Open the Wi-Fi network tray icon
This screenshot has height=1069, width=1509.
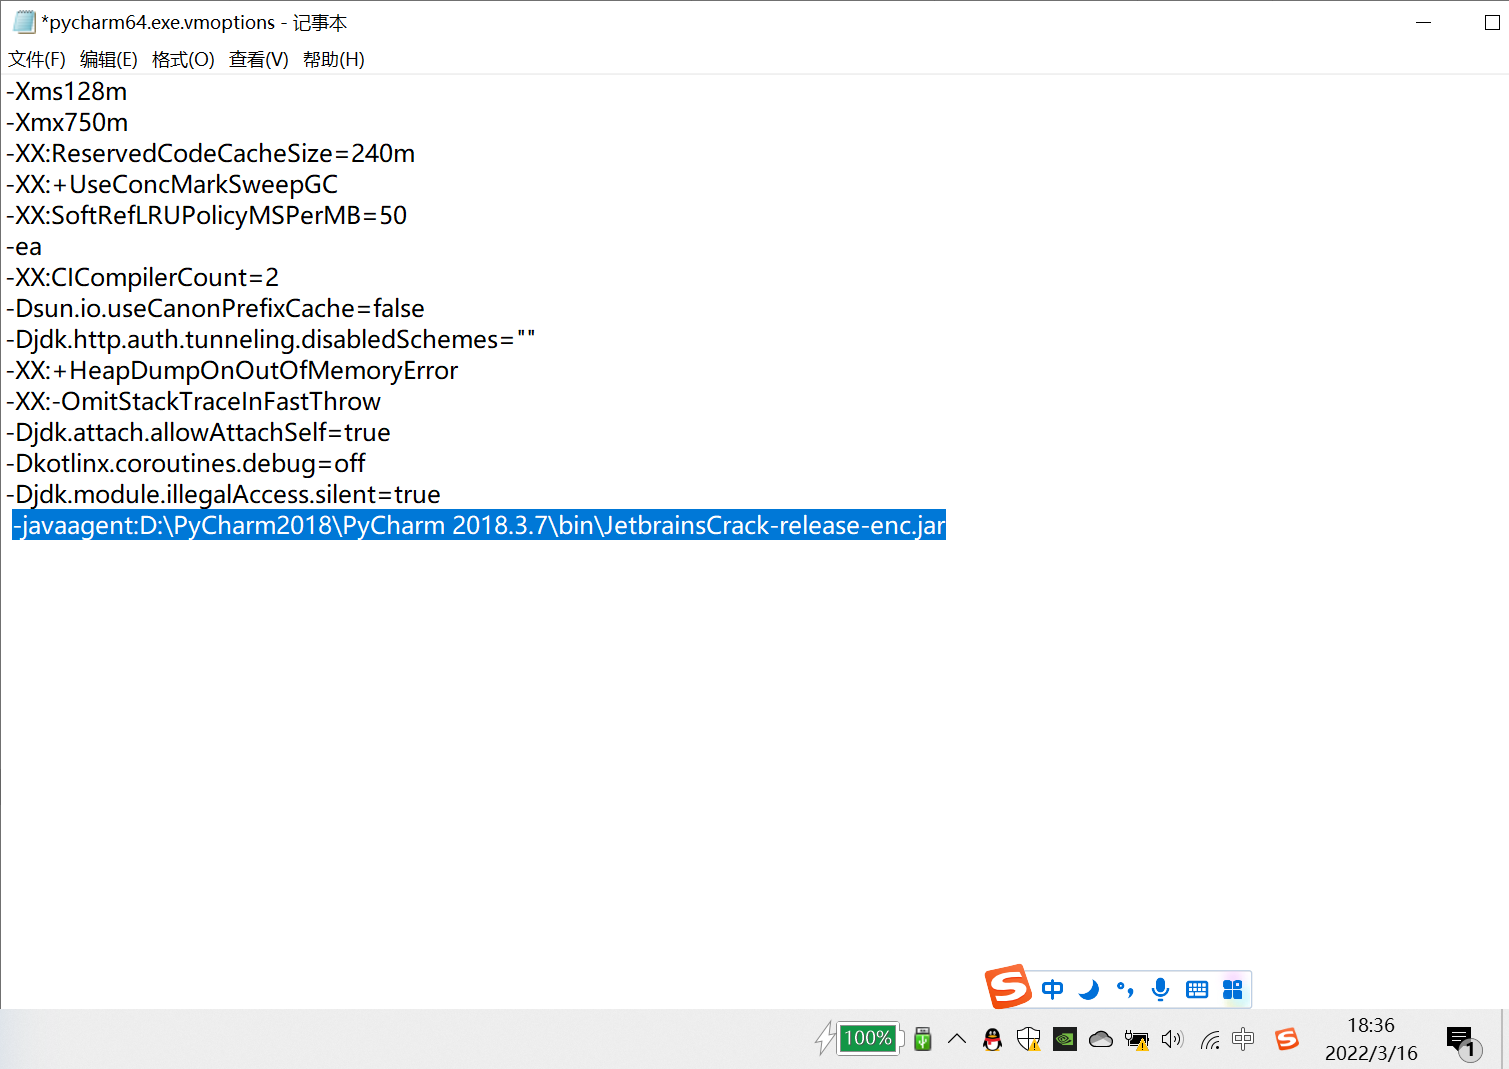1210,1040
